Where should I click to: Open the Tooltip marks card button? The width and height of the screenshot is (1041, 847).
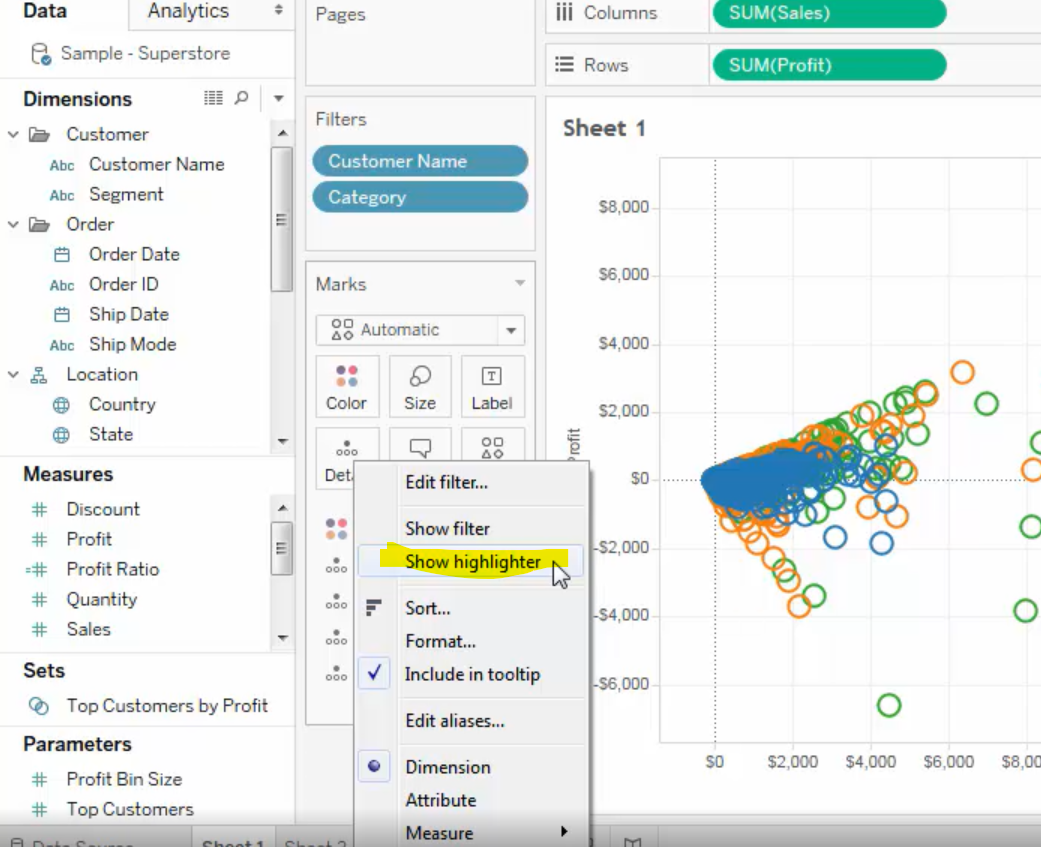click(x=420, y=445)
